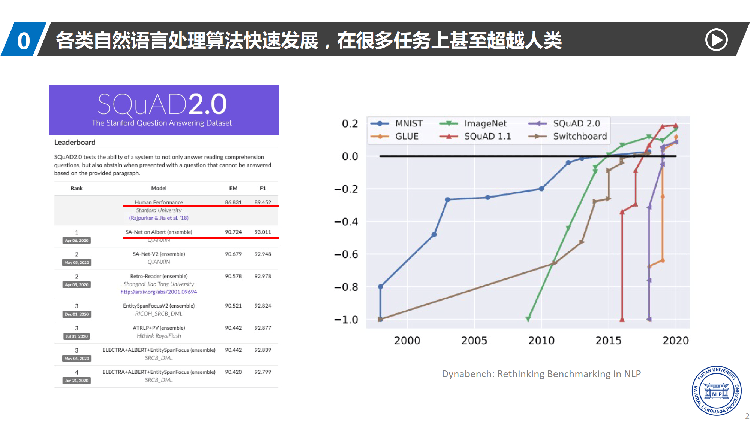Click the F1 column header
The height and width of the screenshot is (421, 750).
pyautogui.click(x=263, y=188)
